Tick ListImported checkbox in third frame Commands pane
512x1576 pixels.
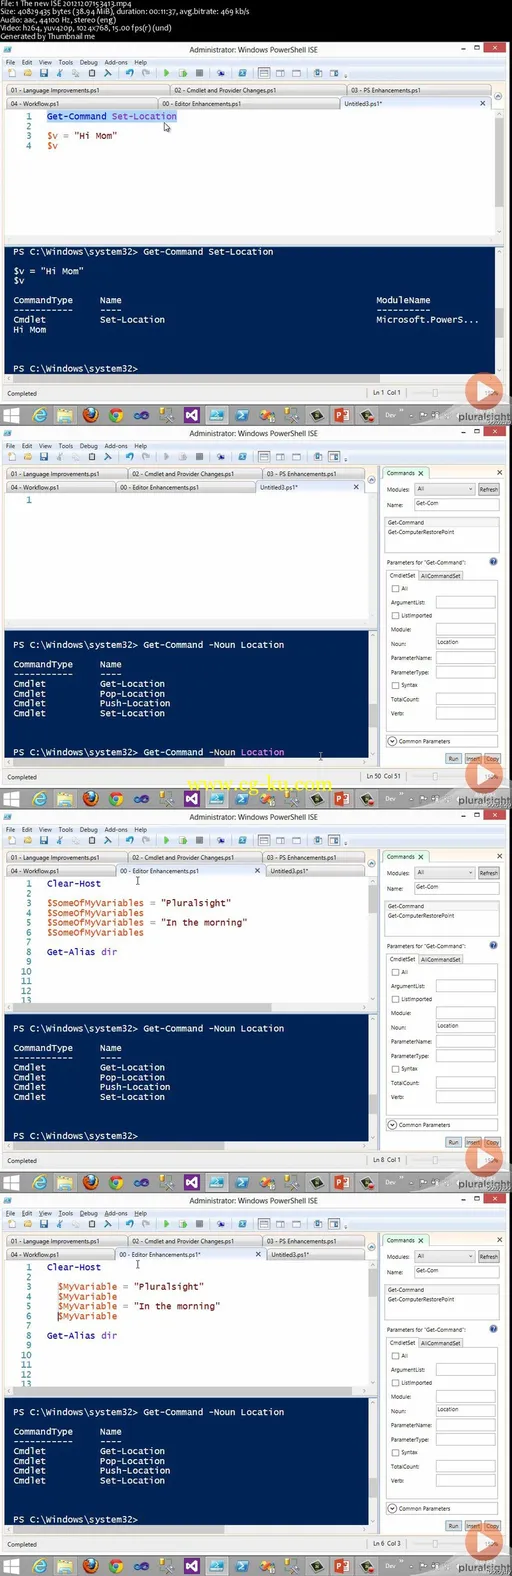[x=395, y=999]
